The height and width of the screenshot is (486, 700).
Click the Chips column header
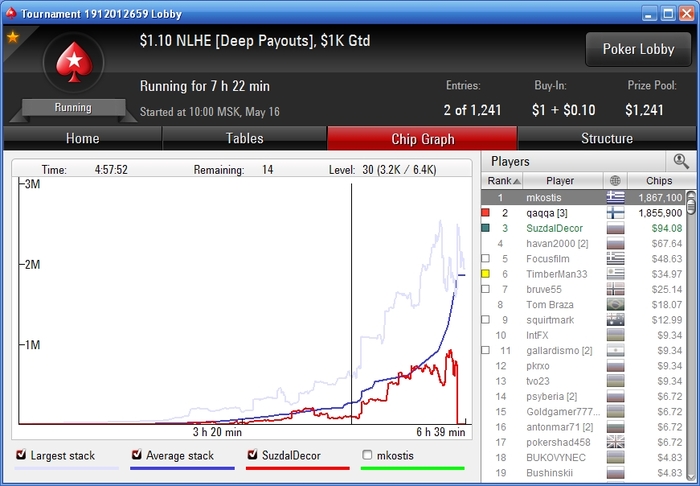pos(659,181)
